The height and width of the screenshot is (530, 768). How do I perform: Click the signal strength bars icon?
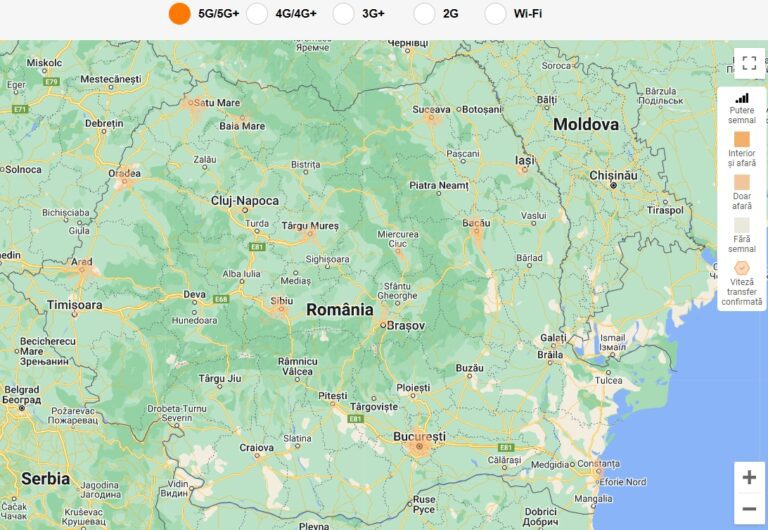coord(742,98)
